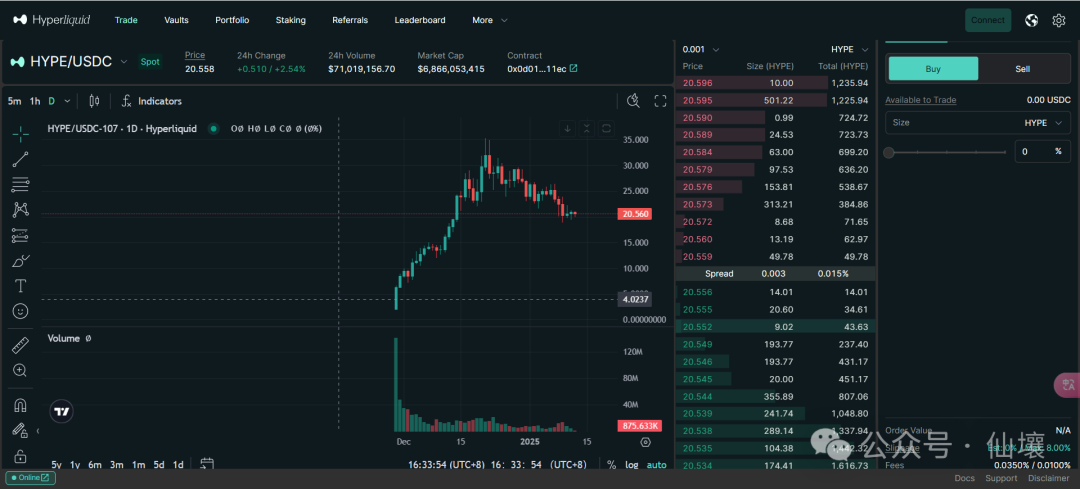Screen dimensions: 1080x489
Task: Select the Text annotation tool
Action: click(21, 286)
